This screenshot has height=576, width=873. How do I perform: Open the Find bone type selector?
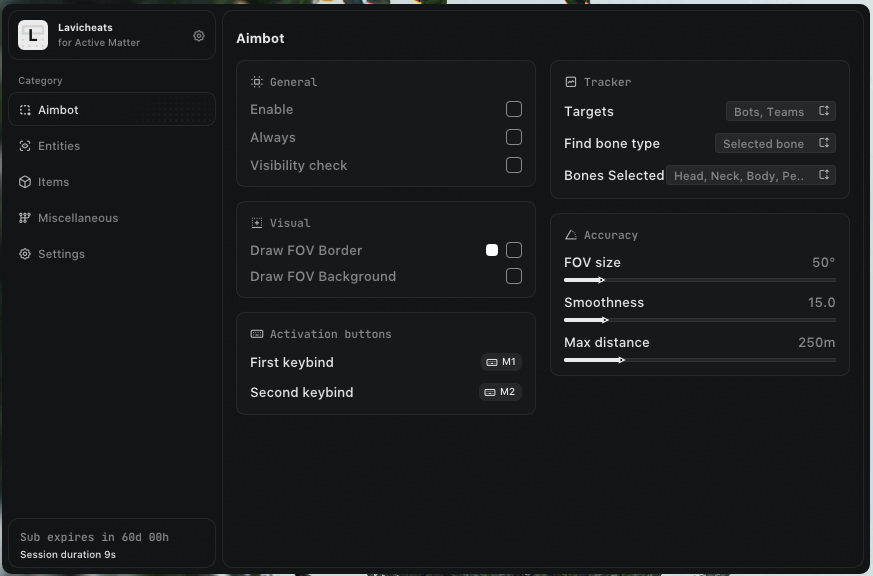(x=774, y=143)
